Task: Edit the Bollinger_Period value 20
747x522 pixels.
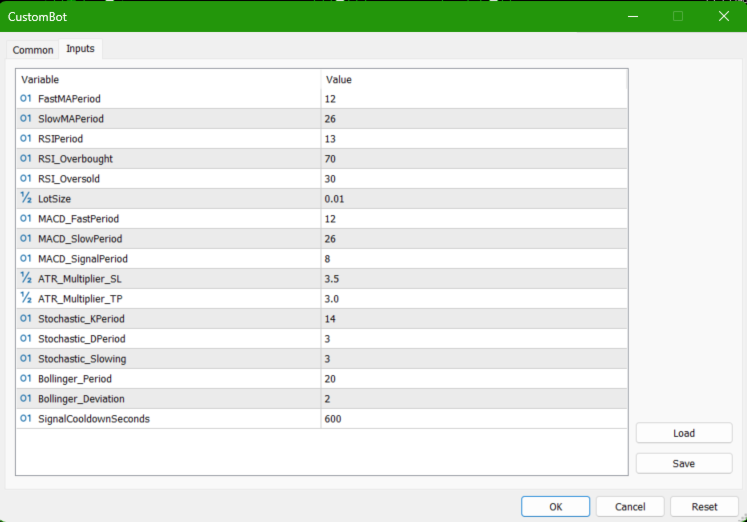Action: (474, 379)
